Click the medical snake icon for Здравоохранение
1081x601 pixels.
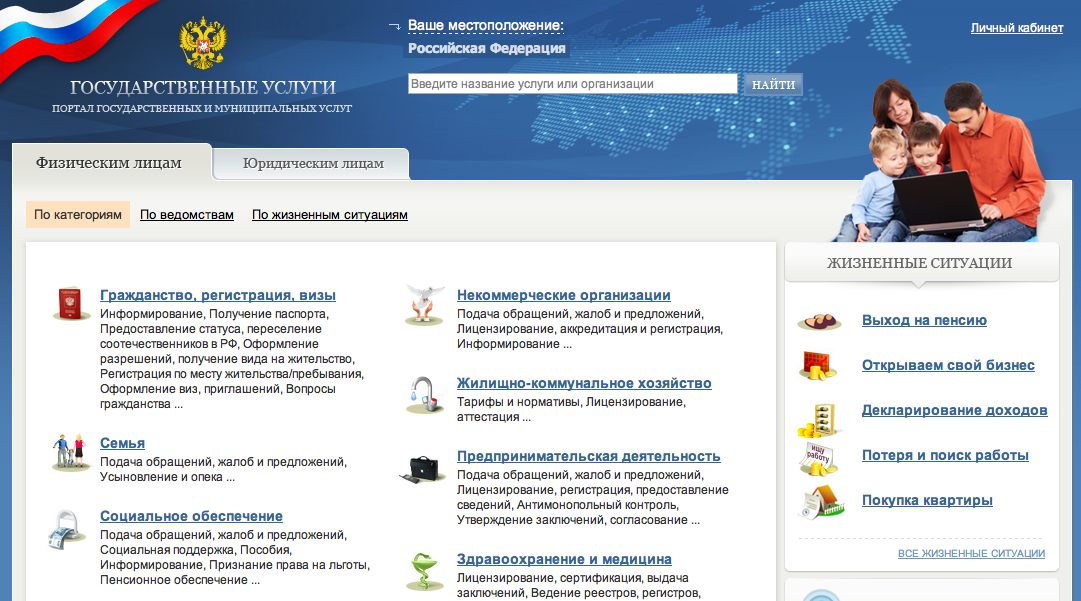click(x=424, y=571)
